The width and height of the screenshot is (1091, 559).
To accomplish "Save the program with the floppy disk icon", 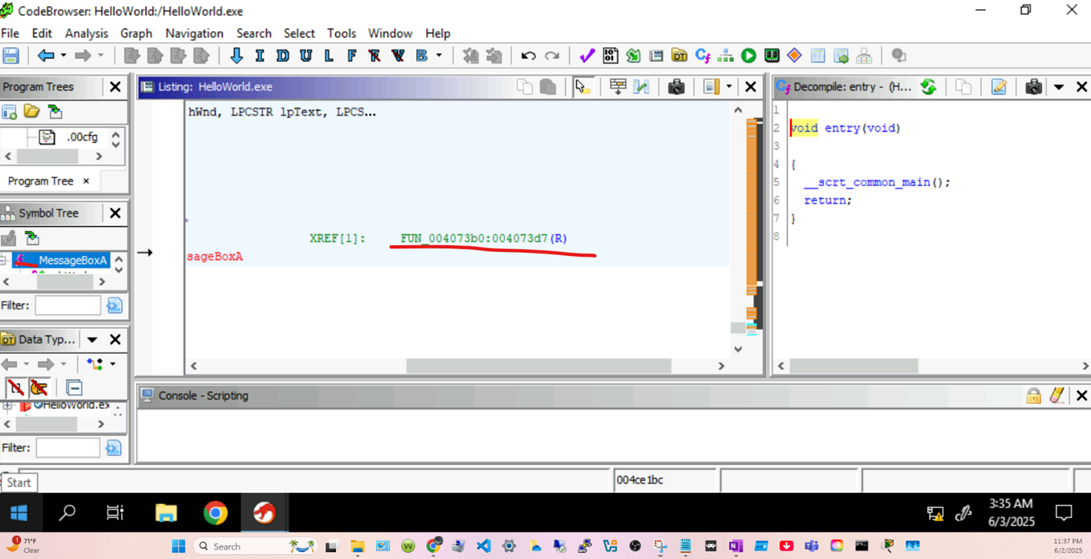I will coord(10,56).
